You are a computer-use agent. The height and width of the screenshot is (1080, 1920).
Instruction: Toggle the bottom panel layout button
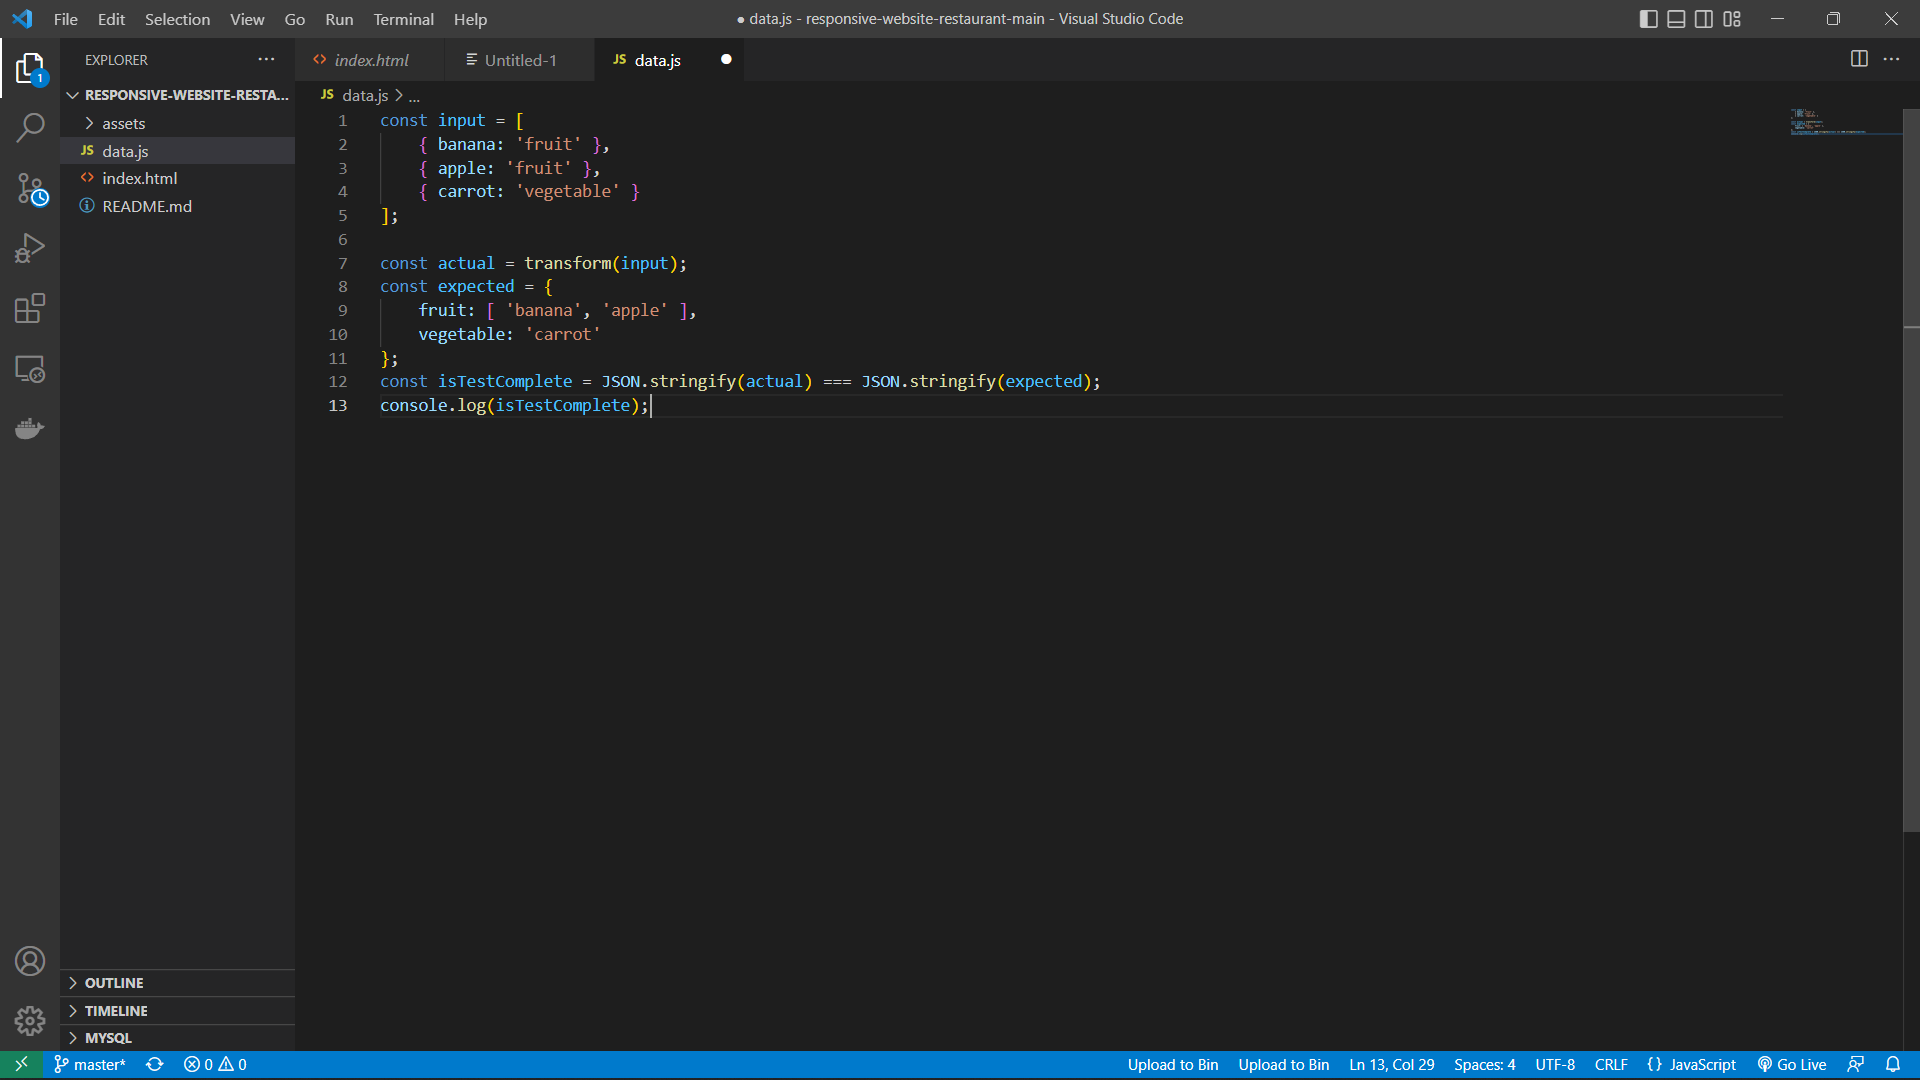pos(1676,19)
